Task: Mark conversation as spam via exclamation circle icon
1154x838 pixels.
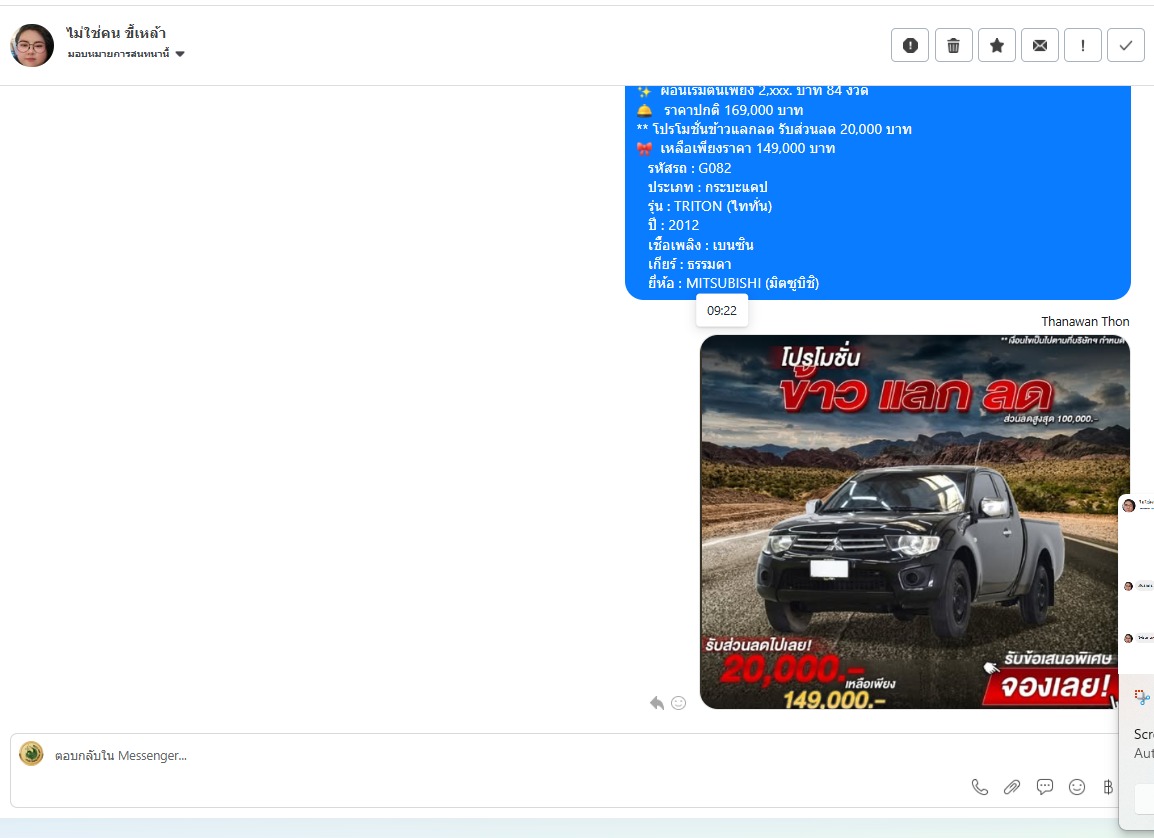Action: pyautogui.click(x=910, y=46)
